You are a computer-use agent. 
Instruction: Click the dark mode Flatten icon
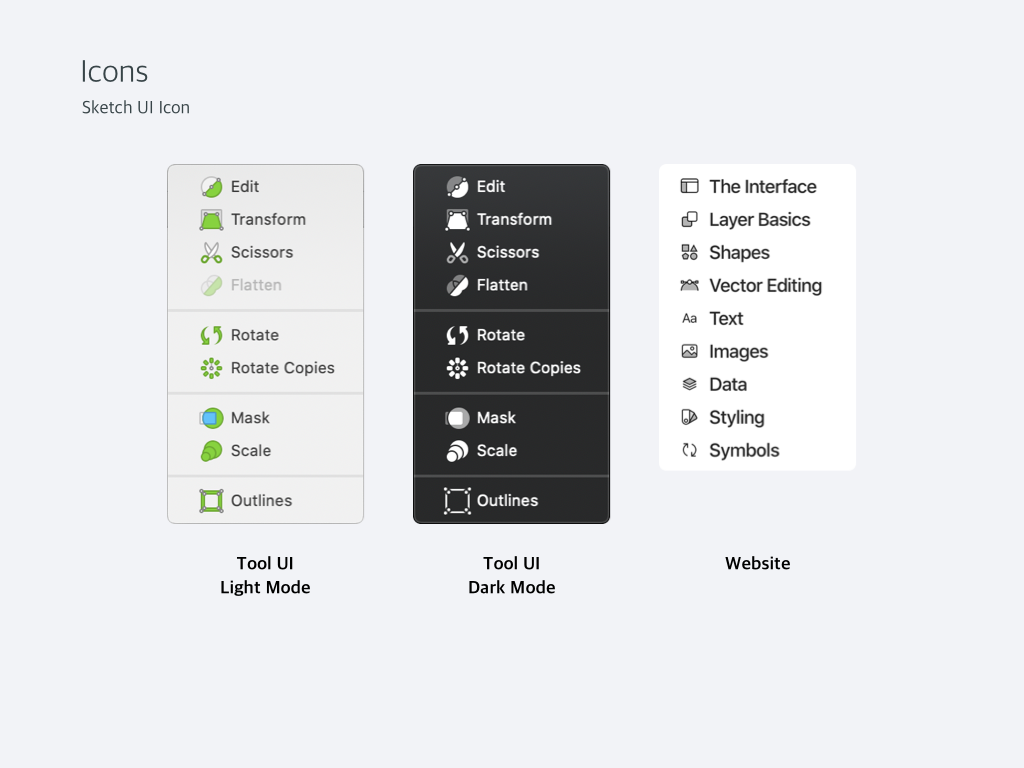coord(457,285)
